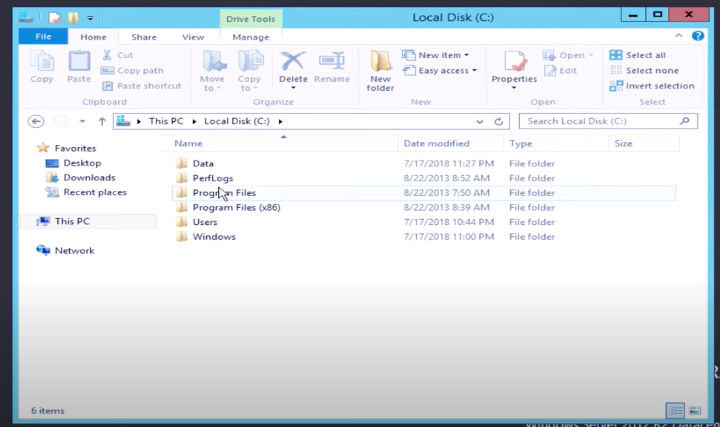Viewport: 720px width, 427px height.
Task: Click the Properties icon with checkmark
Action: pyautogui.click(x=515, y=61)
